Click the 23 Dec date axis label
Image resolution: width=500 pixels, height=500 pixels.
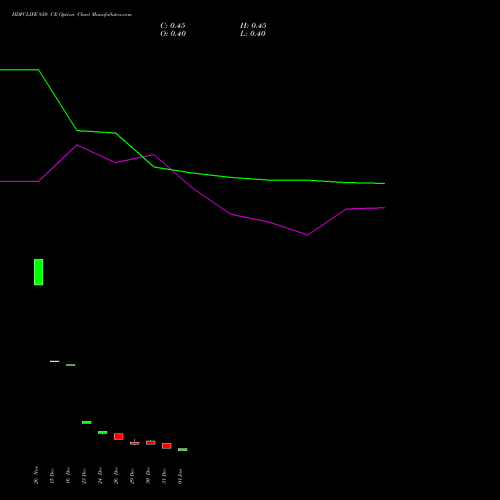pyautogui.click(x=84, y=475)
